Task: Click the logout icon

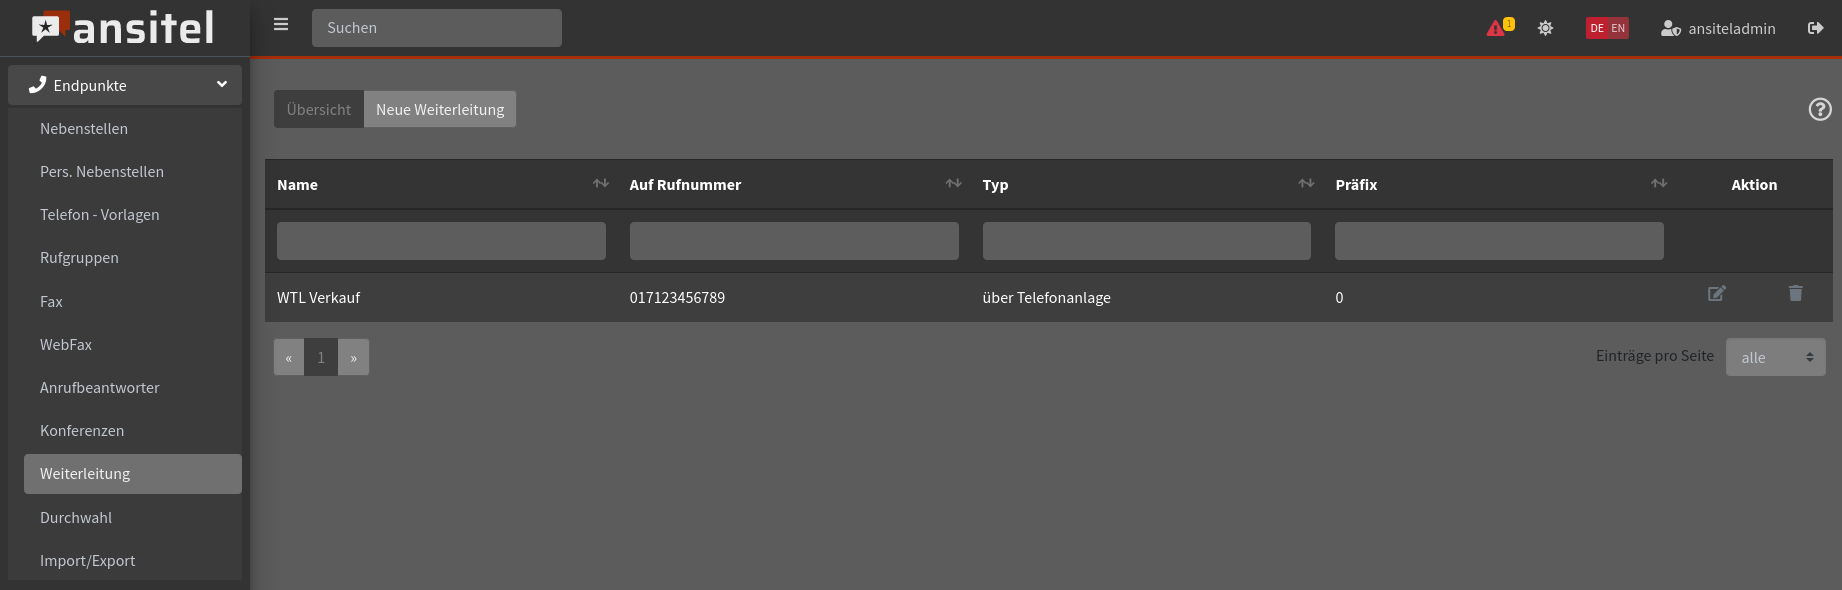Action: click(x=1815, y=28)
